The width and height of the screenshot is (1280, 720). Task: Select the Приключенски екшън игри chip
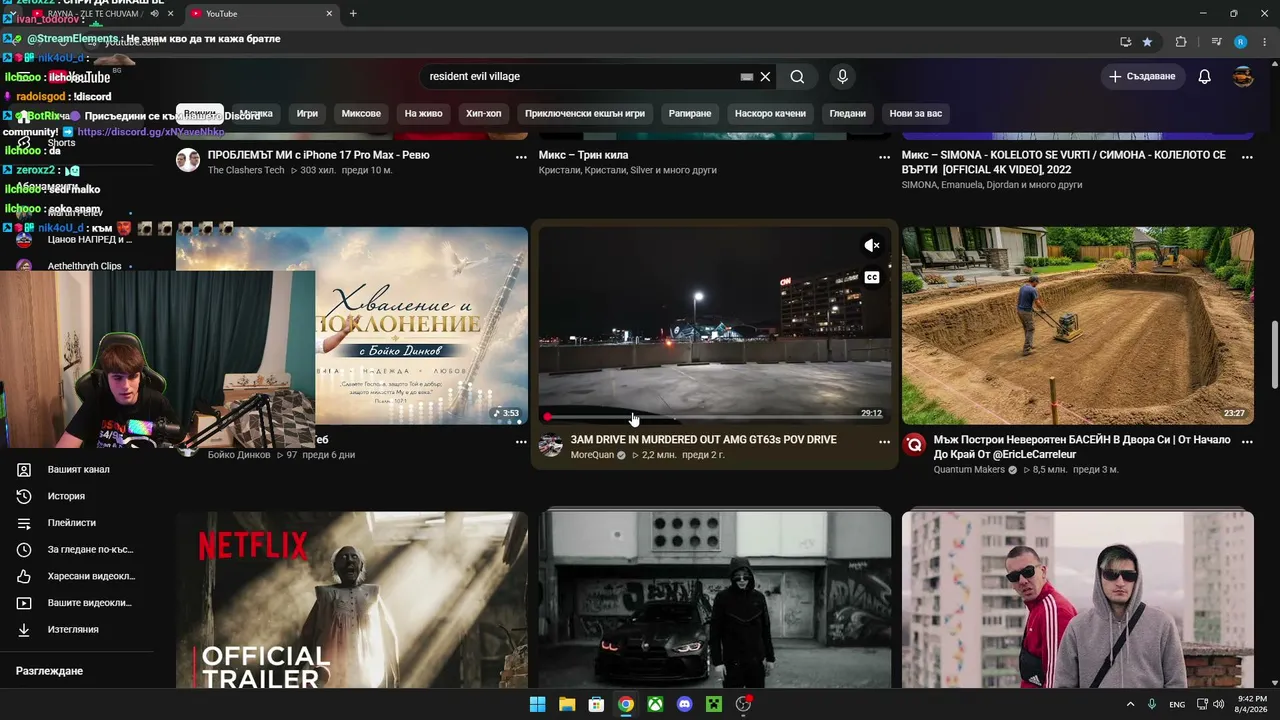click(x=585, y=113)
